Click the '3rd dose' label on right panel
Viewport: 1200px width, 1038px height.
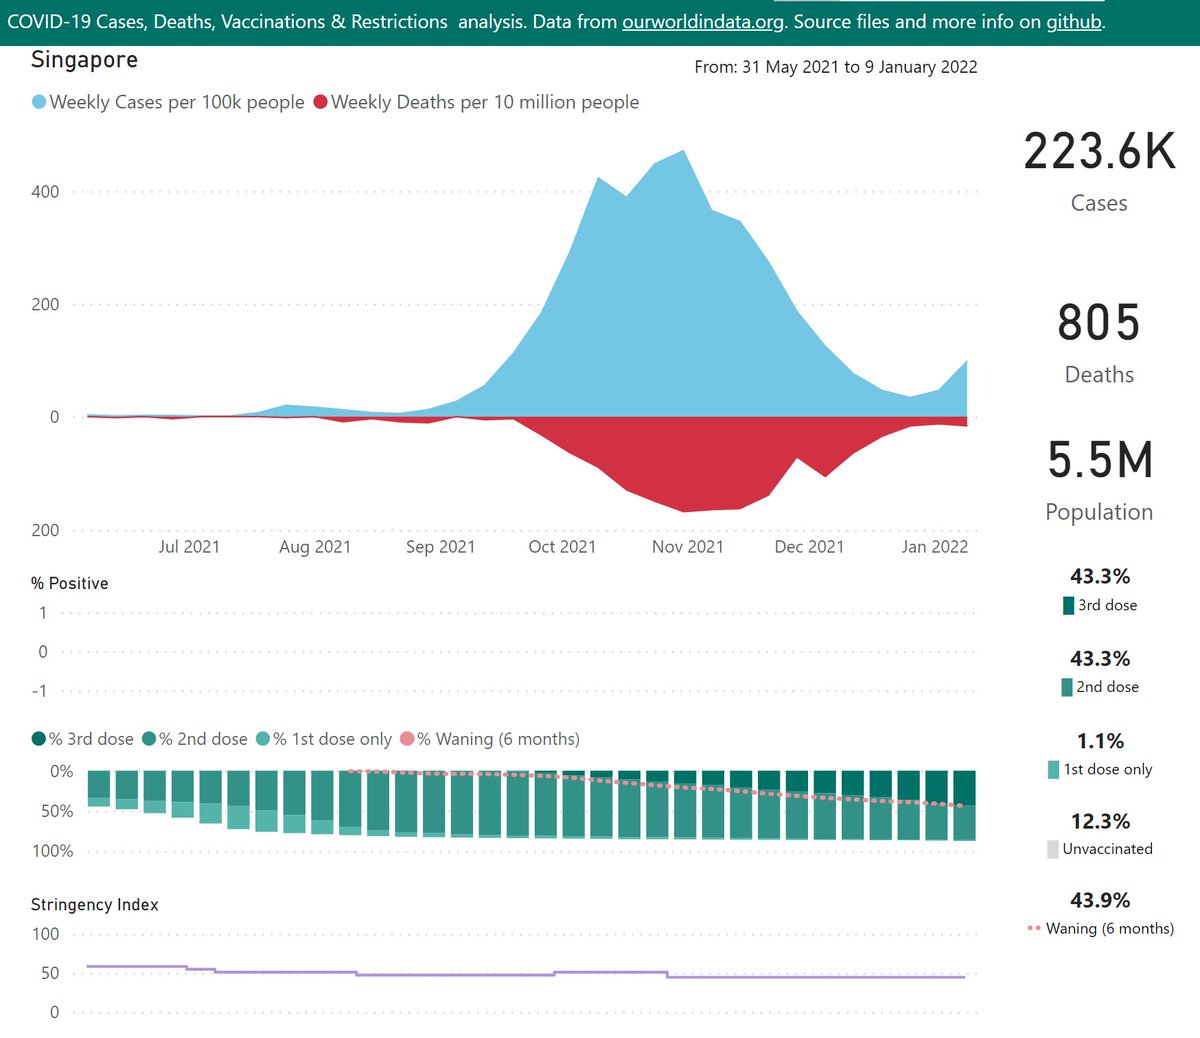tap(1107, 605)
